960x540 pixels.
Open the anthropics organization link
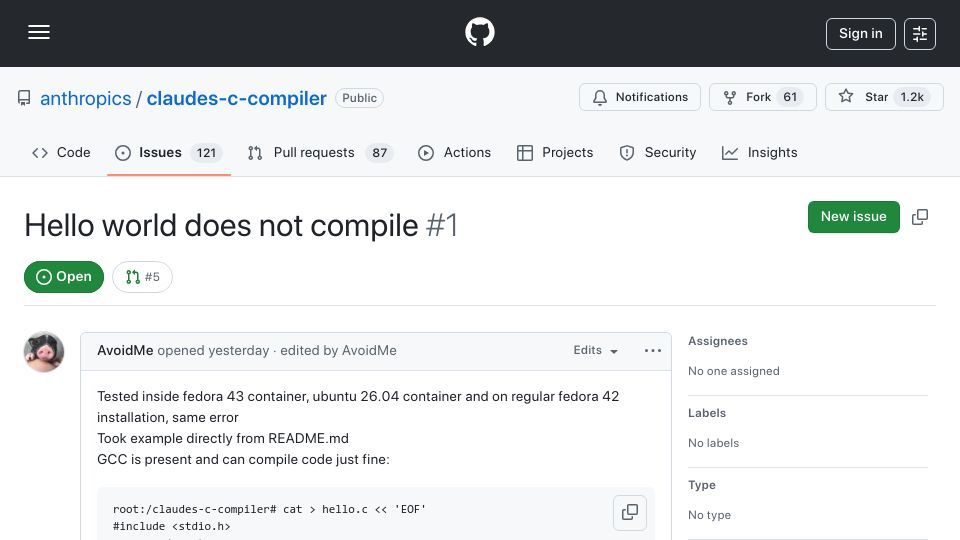click(86, 98)
